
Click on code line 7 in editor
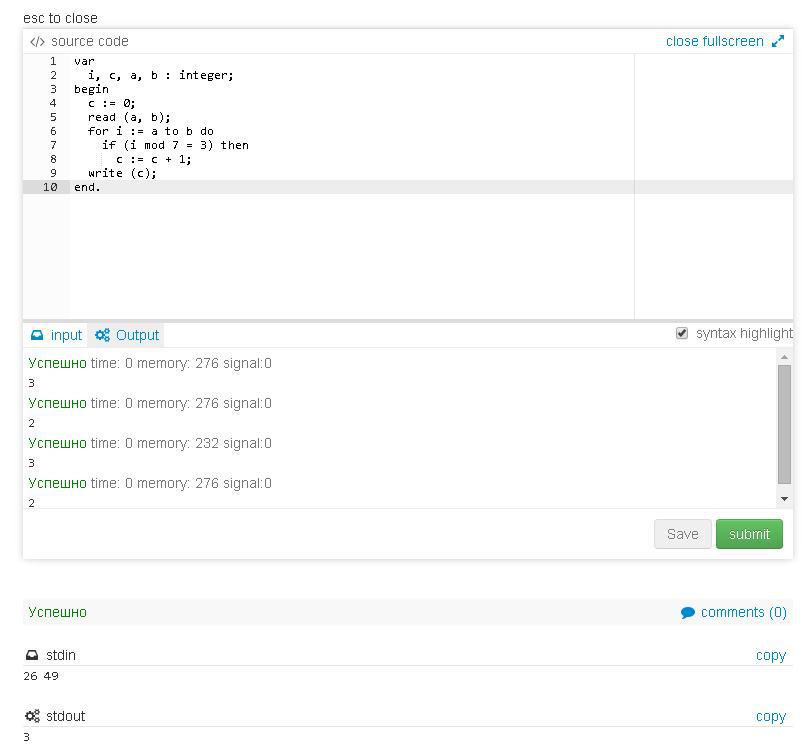tap(175, 145)
